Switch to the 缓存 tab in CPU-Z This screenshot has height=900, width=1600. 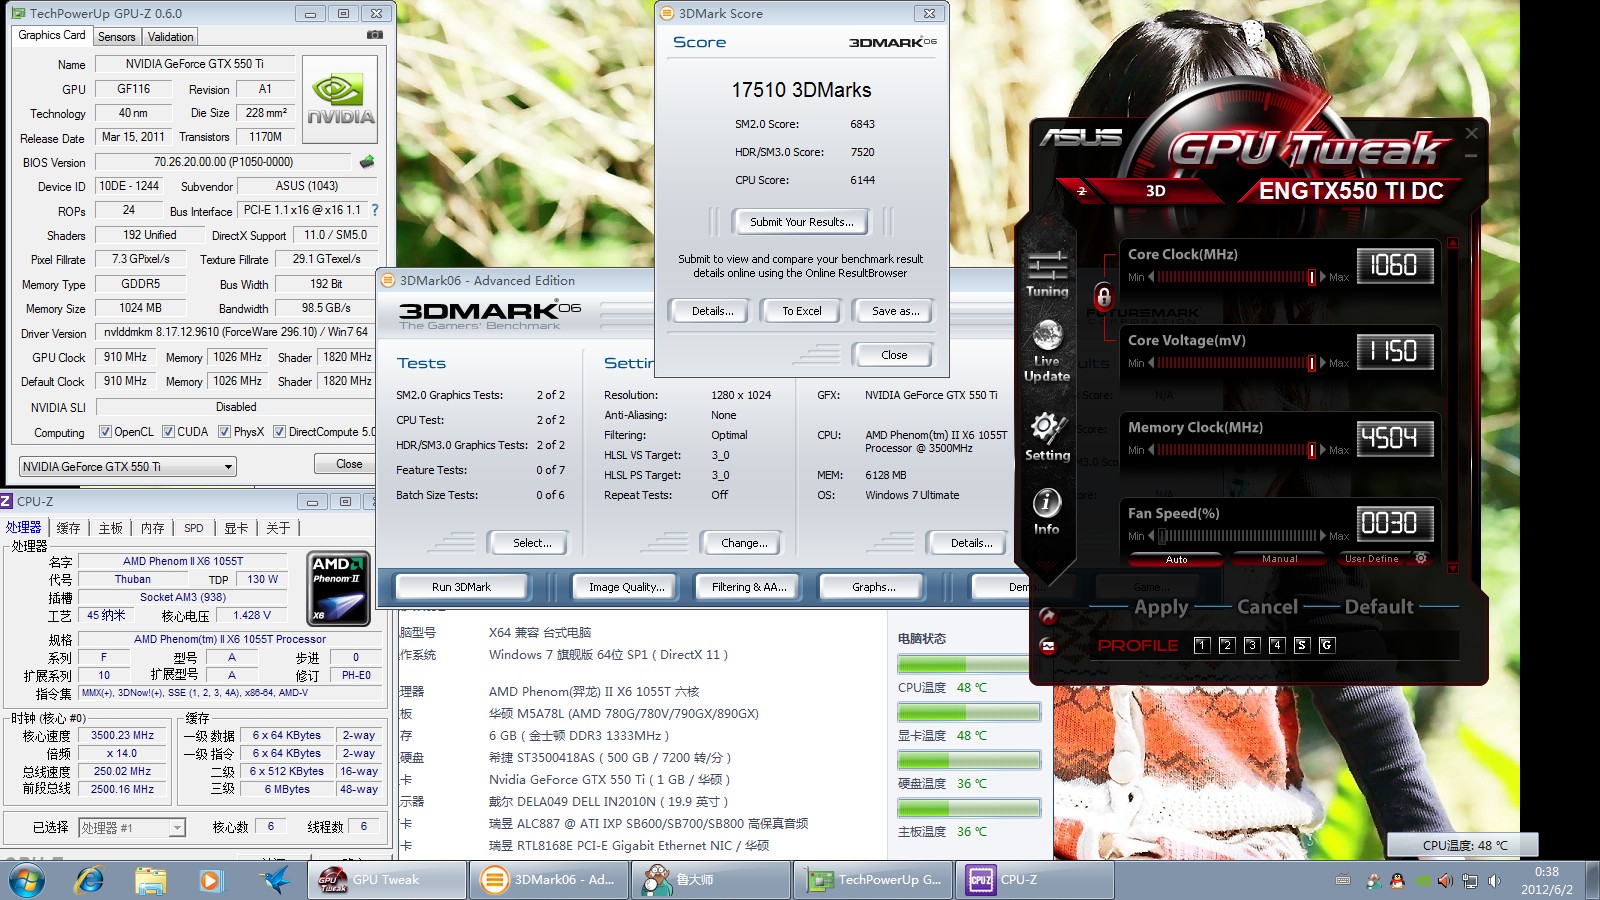(x=68, y=528)
